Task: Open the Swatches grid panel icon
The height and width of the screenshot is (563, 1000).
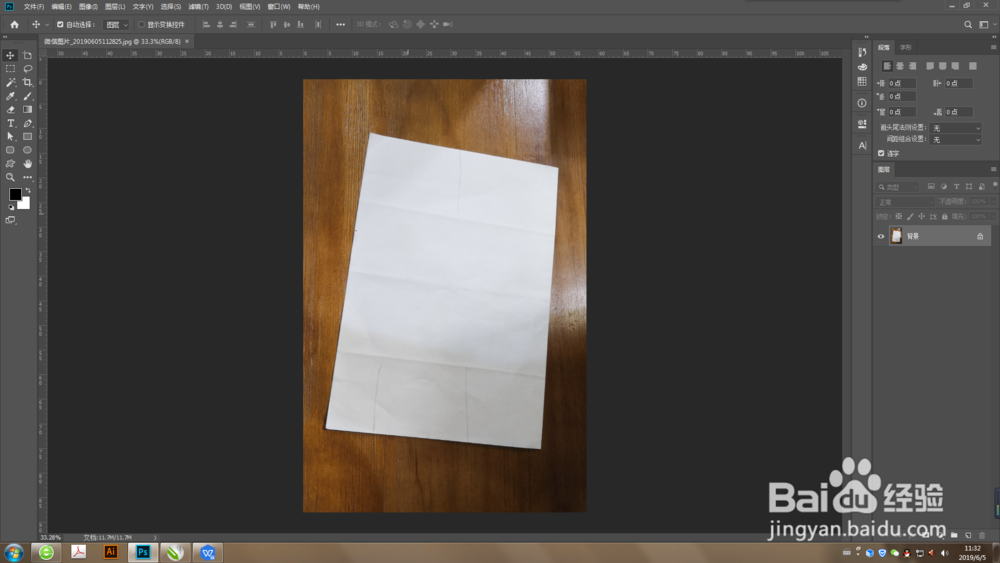Action: 862,82
